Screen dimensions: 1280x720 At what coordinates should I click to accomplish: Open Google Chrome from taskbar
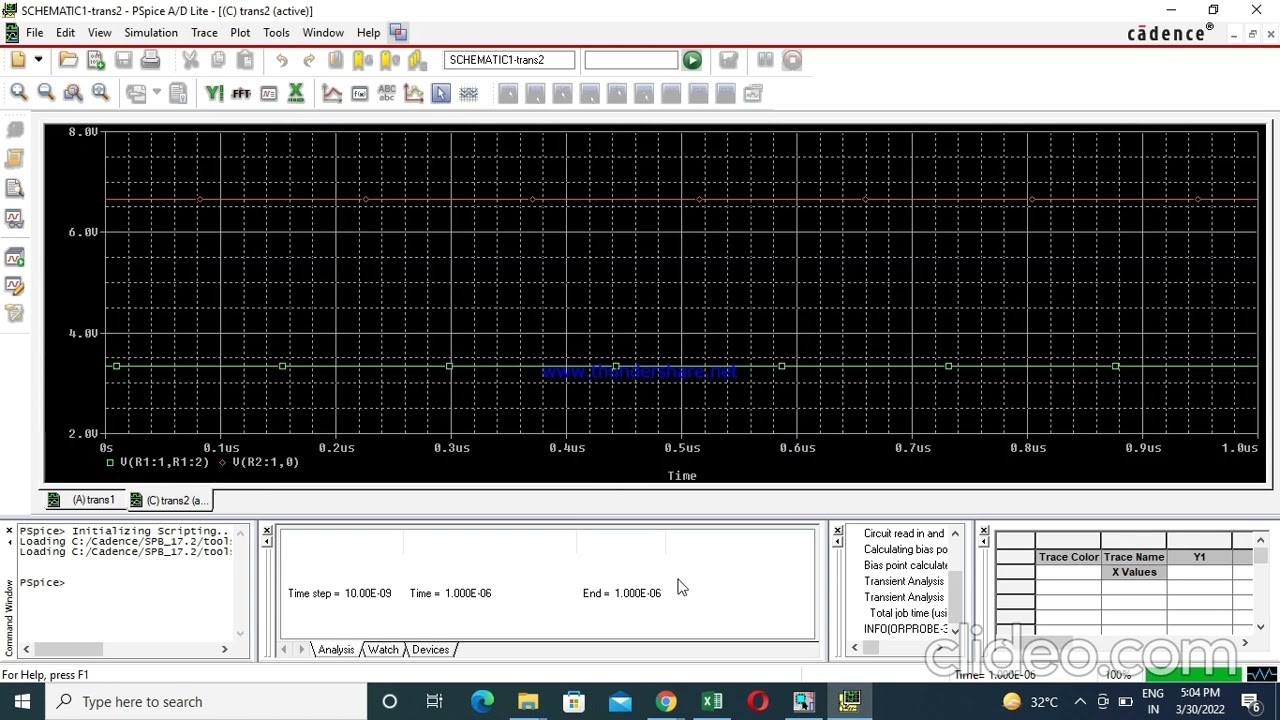(x=666, y=702)
